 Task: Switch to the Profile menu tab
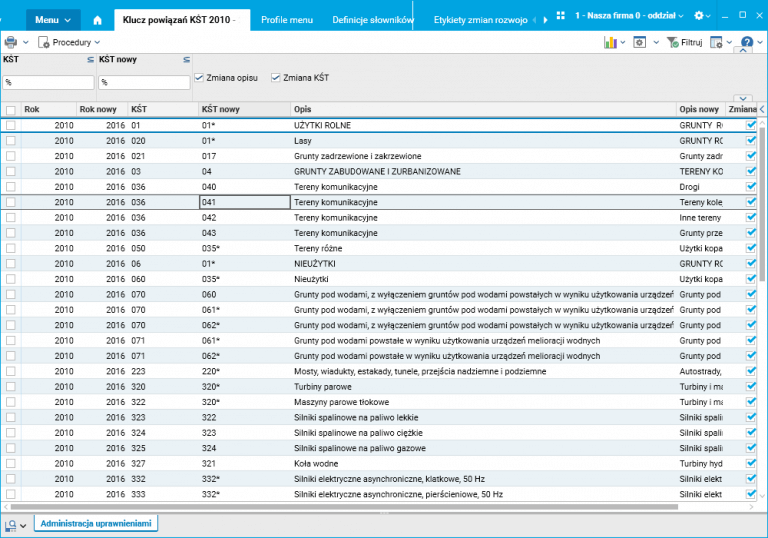coord(286,19)
